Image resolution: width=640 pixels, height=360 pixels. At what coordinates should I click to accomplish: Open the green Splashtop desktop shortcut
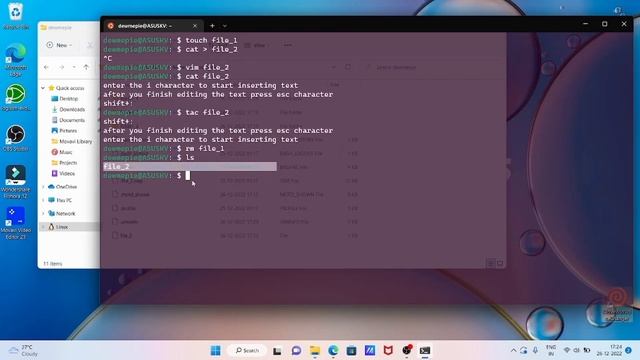[x=16, y=97]
